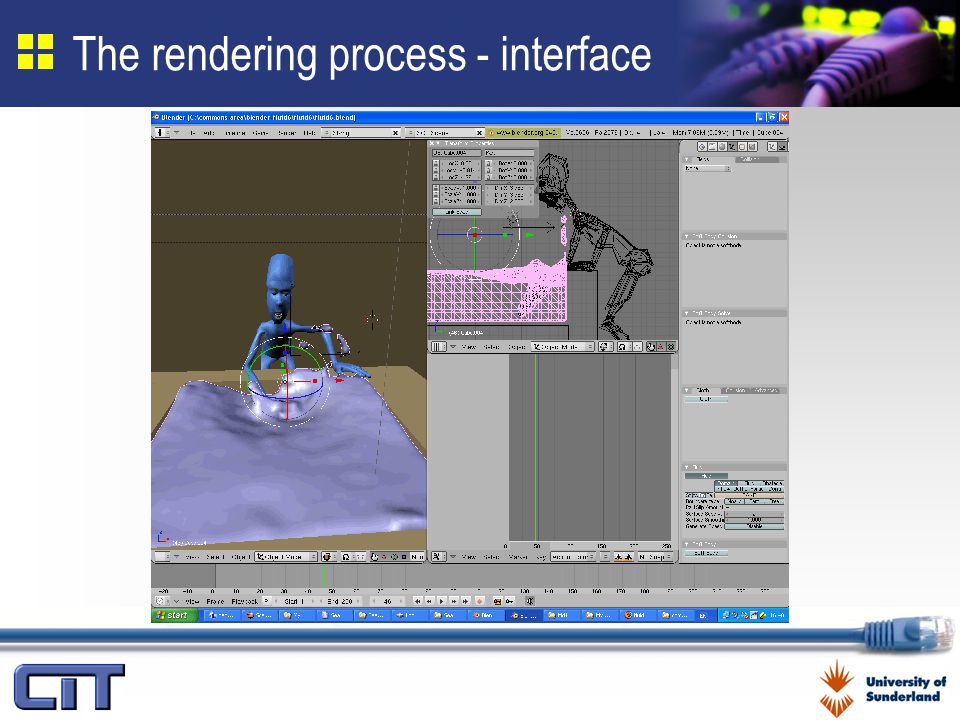
Task: Open the IPO type dropdown next to Key menu
Action: pyautogui.click(x=573, y=557)
